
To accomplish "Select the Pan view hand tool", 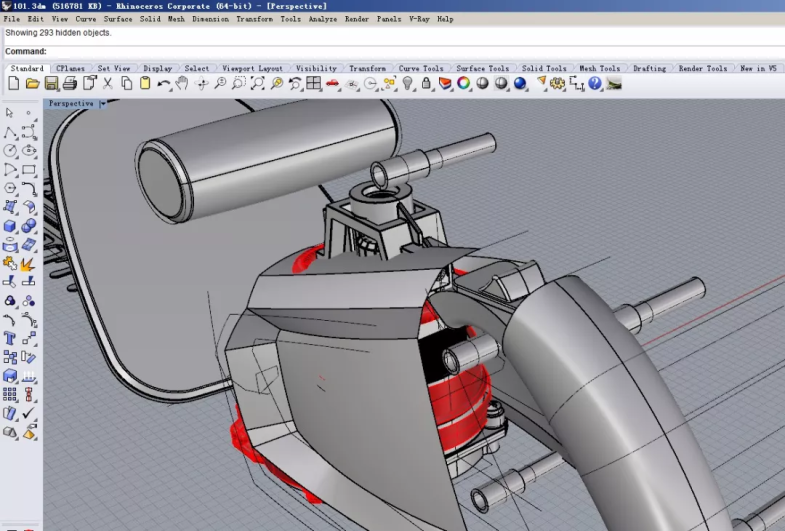I will pyautogui.click(x=182, y=83).
